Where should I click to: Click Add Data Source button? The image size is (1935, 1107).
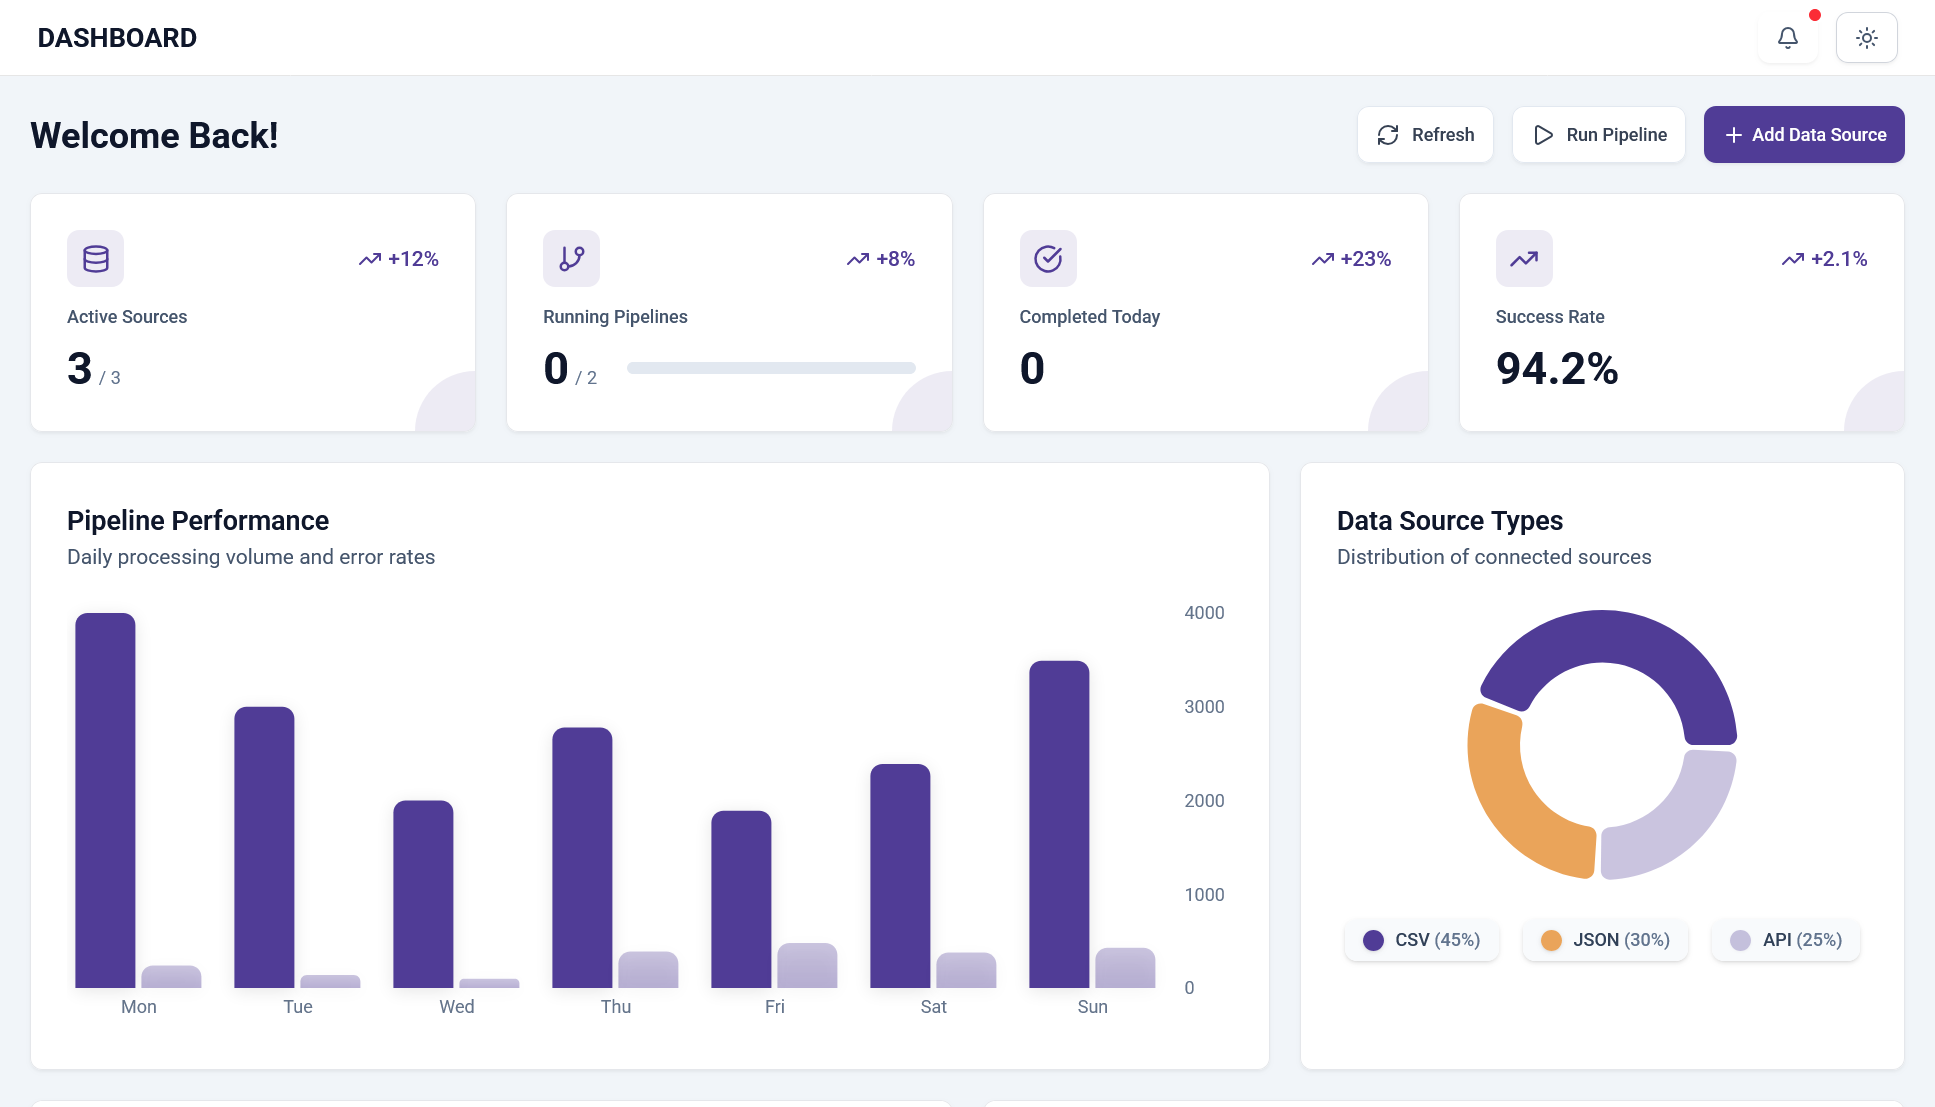pos(1803,135)
